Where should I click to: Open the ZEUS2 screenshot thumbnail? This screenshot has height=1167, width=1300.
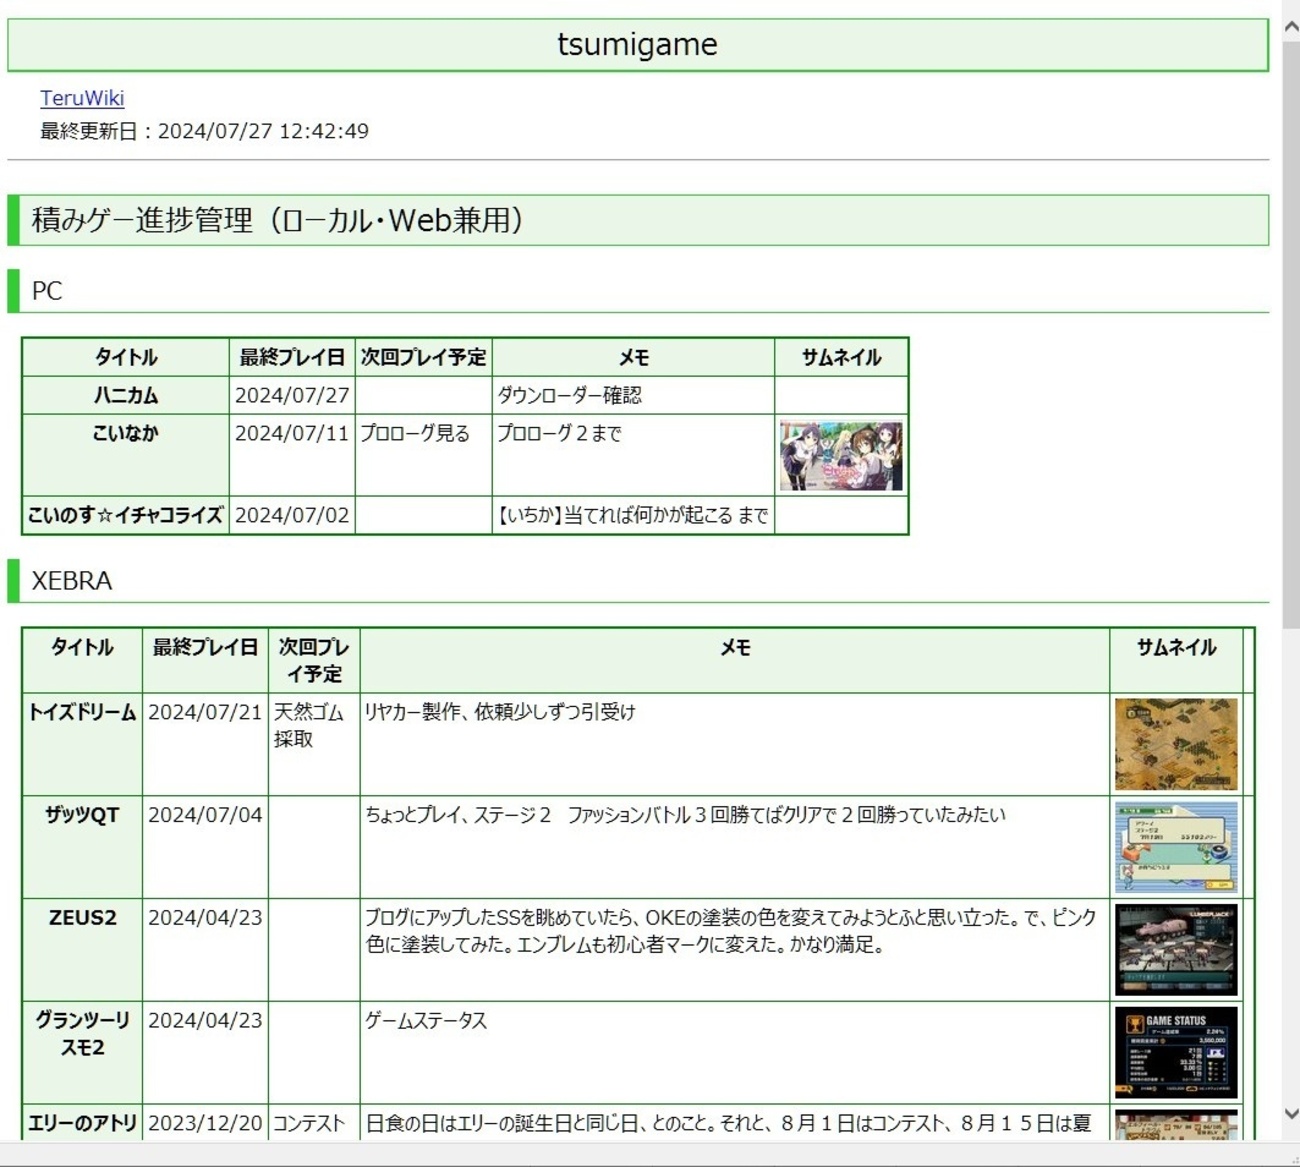click(1175, 950)
